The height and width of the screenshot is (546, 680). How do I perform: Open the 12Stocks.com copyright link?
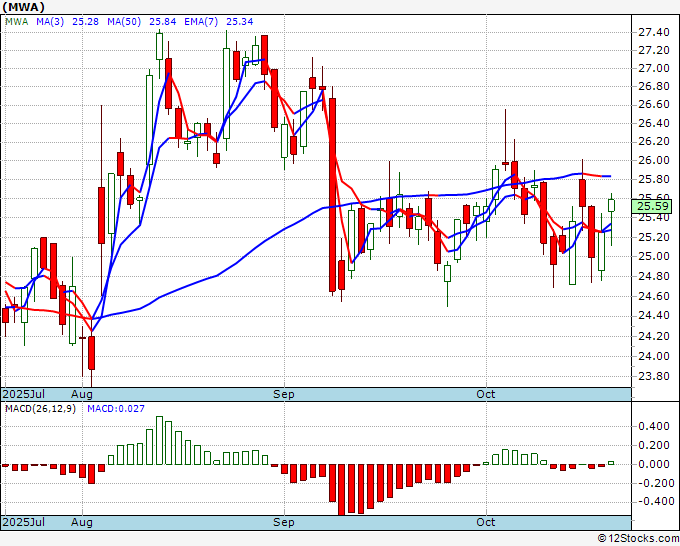click(x=638, y=539)
